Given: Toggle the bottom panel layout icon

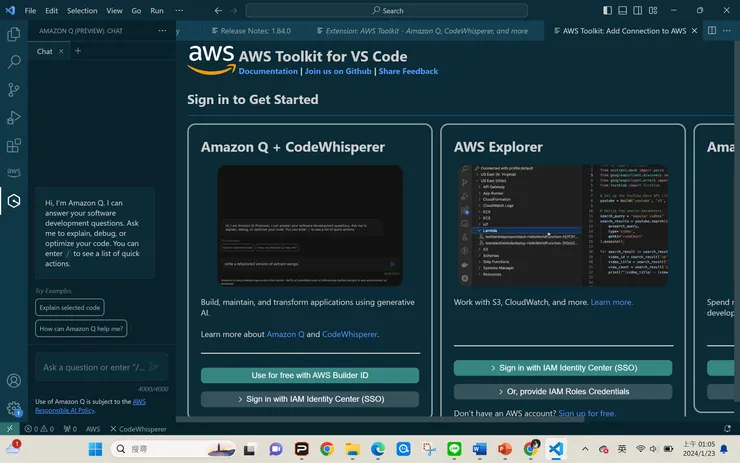Looking at the screenshot, I should tap(622, 10).
